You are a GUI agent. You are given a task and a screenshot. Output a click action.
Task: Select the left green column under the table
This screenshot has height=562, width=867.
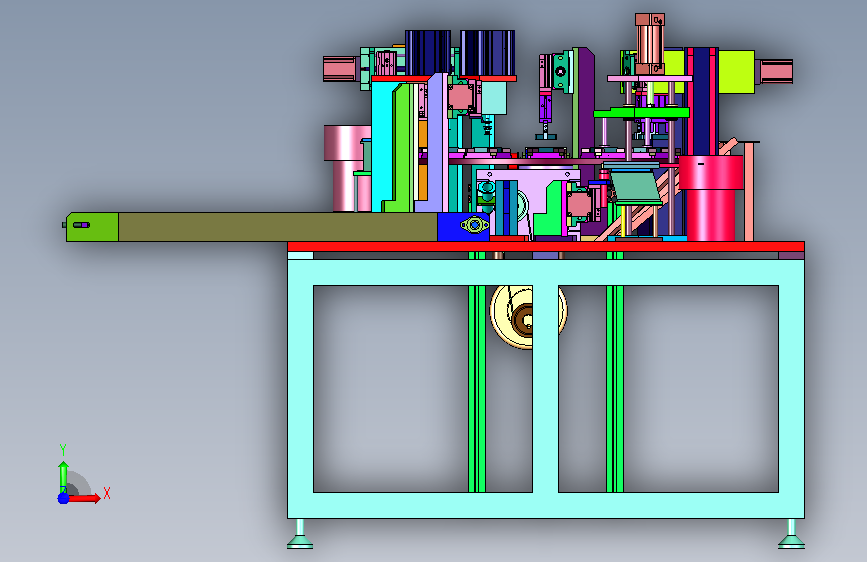point(477,388)
